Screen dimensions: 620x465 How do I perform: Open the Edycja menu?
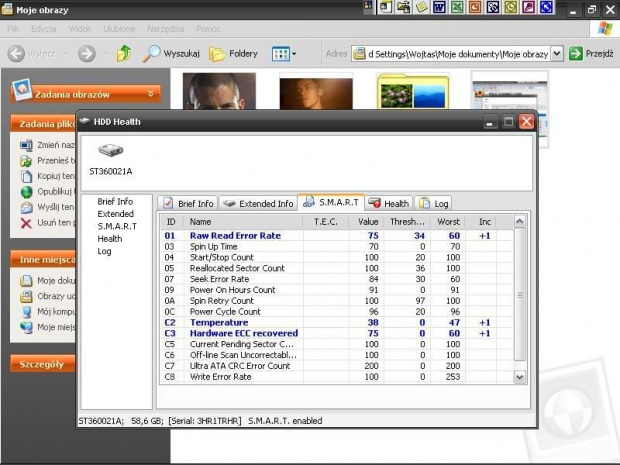pos(43,29)
